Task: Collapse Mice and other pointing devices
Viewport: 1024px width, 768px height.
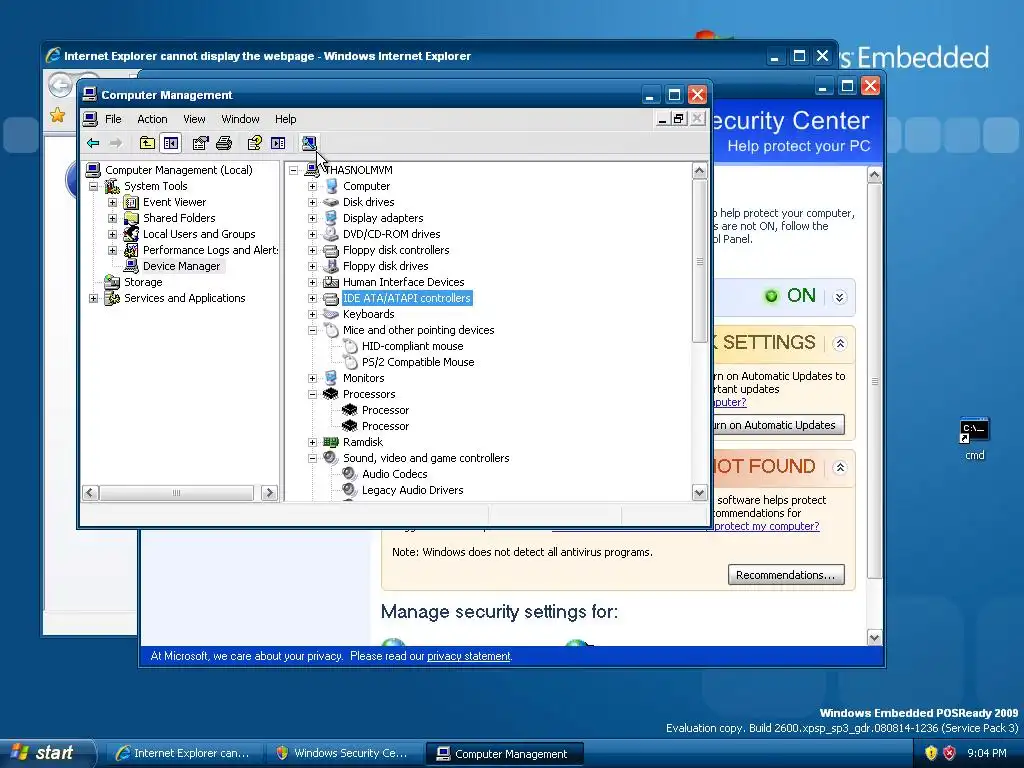Action: (312, 330)
